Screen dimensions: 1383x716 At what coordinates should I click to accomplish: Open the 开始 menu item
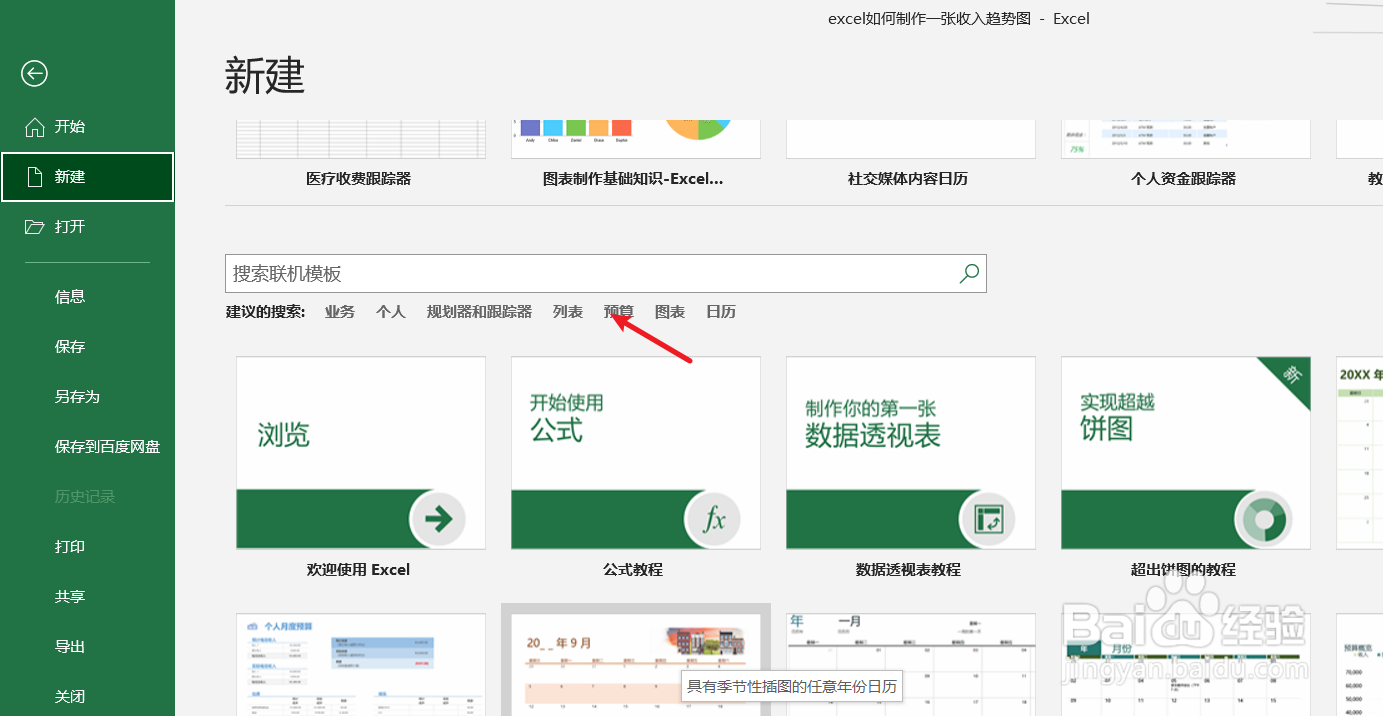point(87,127)
